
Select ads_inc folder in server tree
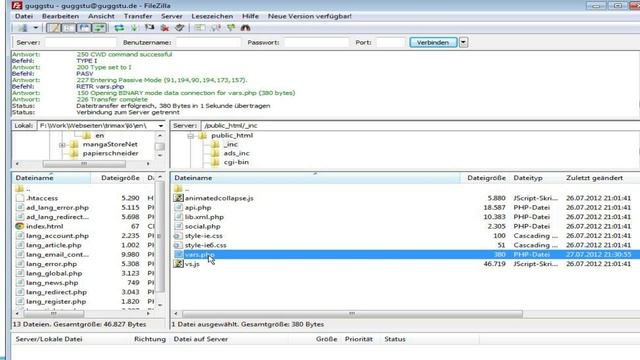[x=236, y=153]
